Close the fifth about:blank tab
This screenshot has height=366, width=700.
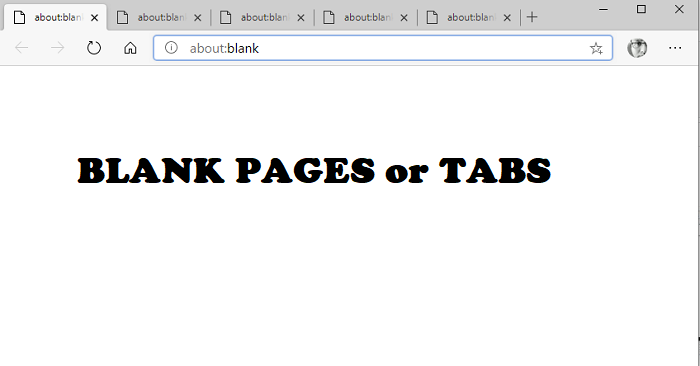pos(507,18)
